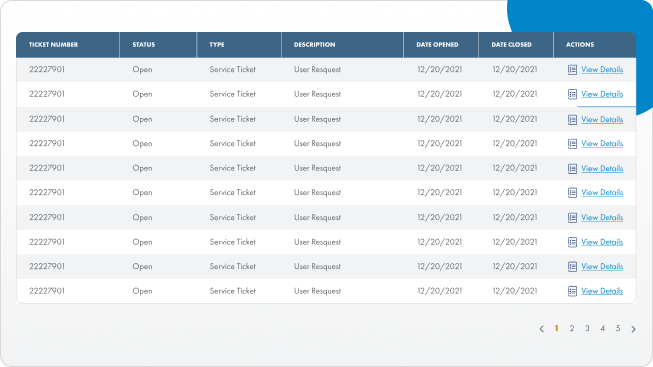The width and height of the screenshot is (653, 367).
Task: Click the details icon in the fourth row
Action: (x=572, y=144)
